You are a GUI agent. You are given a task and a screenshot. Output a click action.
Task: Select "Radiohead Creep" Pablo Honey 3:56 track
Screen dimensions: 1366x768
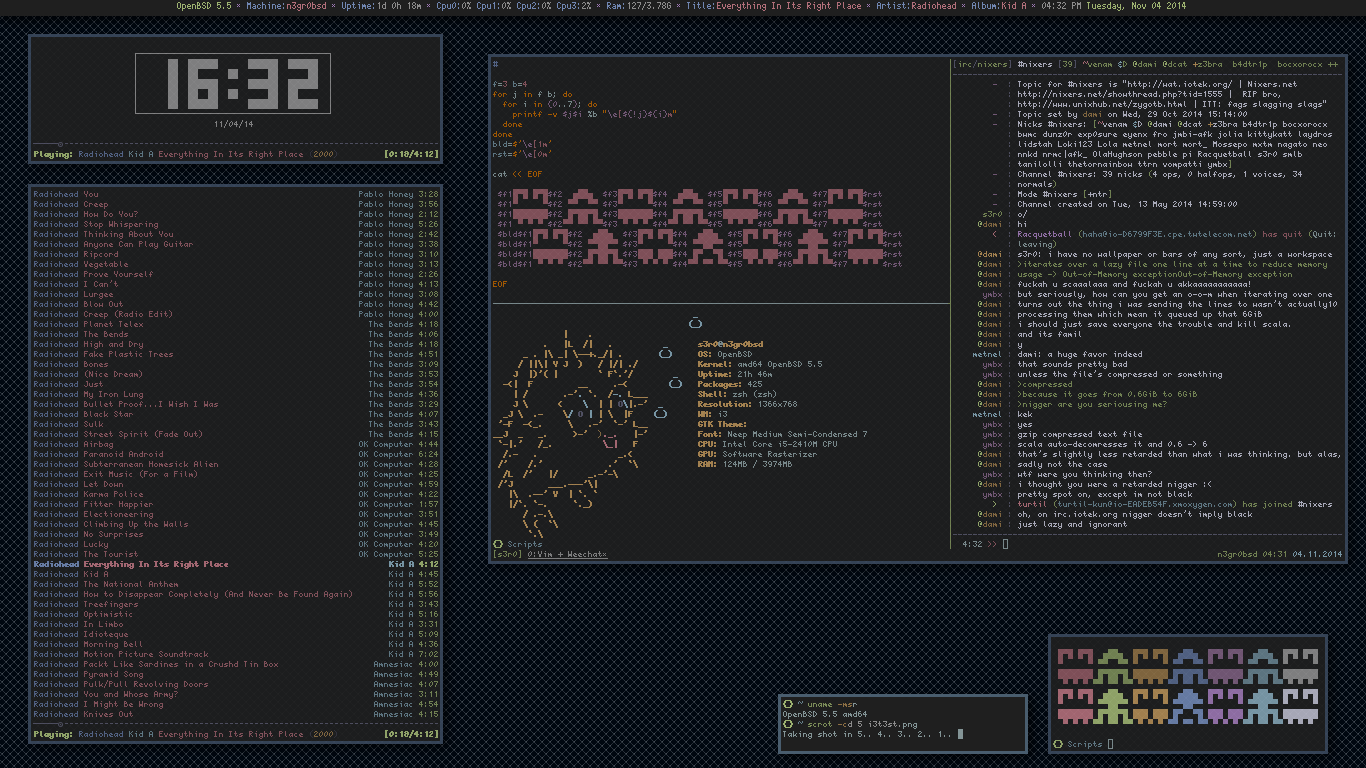(x=235, y=204)
